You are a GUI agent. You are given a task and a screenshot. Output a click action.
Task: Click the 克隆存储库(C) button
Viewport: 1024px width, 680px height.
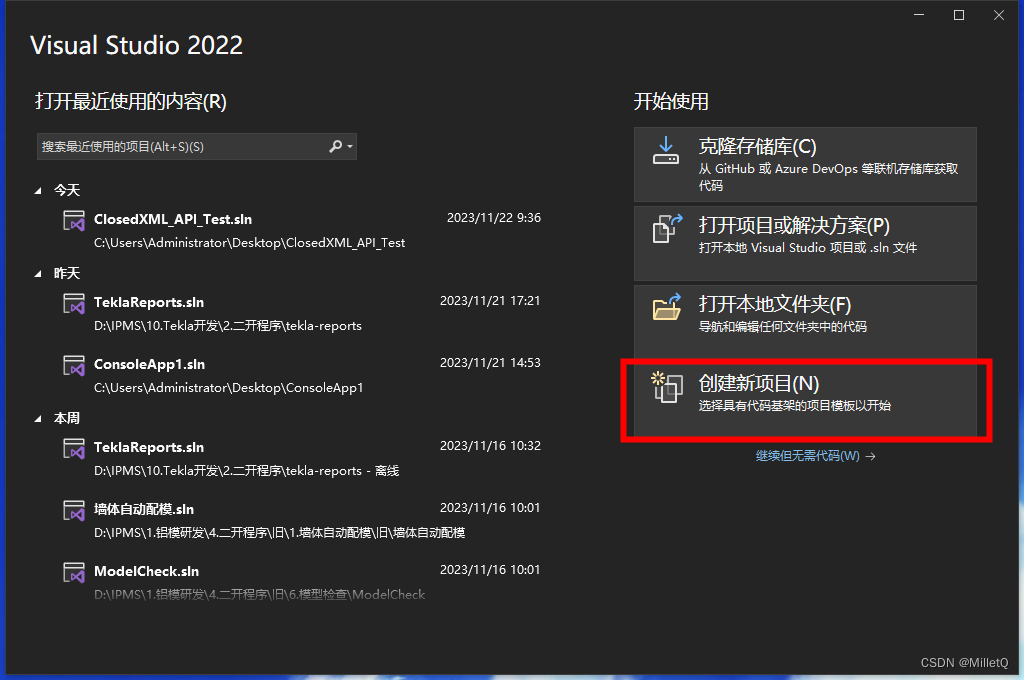[805, 165]
